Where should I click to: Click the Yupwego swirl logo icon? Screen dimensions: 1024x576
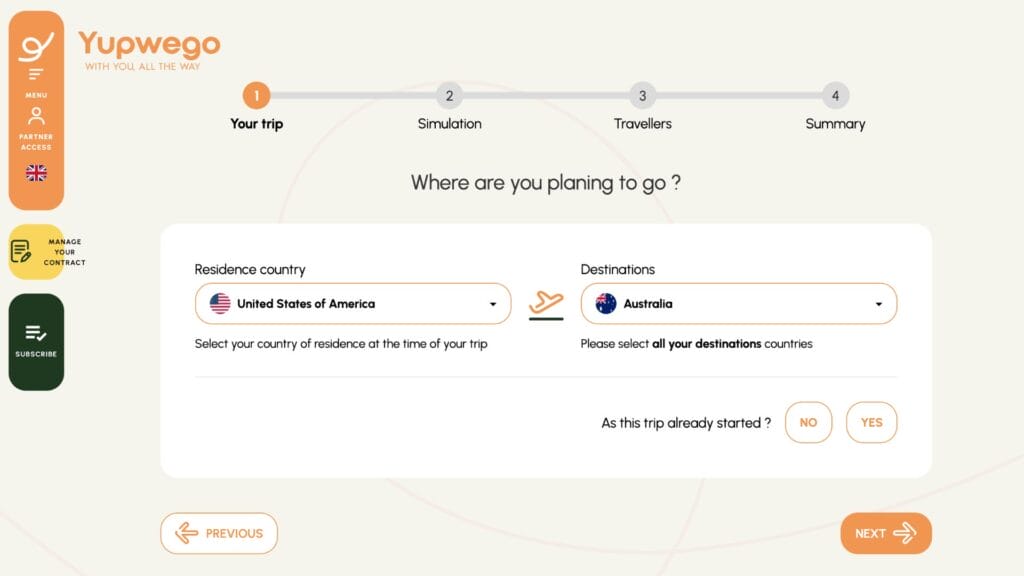point(36,46)
